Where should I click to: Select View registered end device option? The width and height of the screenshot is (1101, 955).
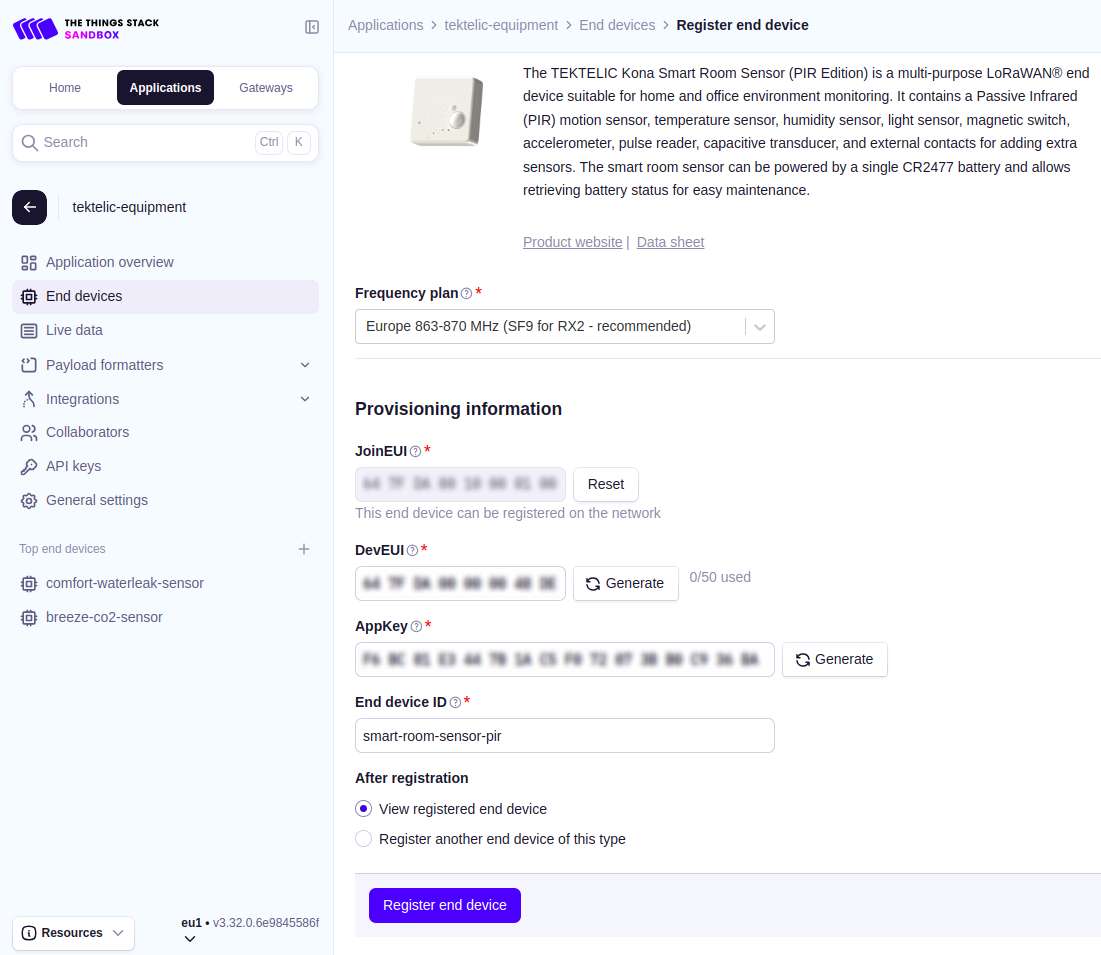point(364,809)
